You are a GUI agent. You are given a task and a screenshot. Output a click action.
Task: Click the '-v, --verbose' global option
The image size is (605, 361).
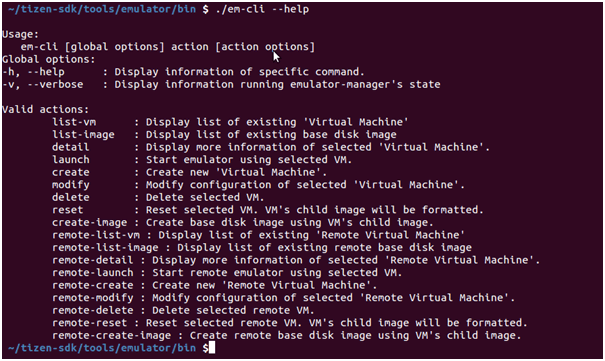point(42,84)
